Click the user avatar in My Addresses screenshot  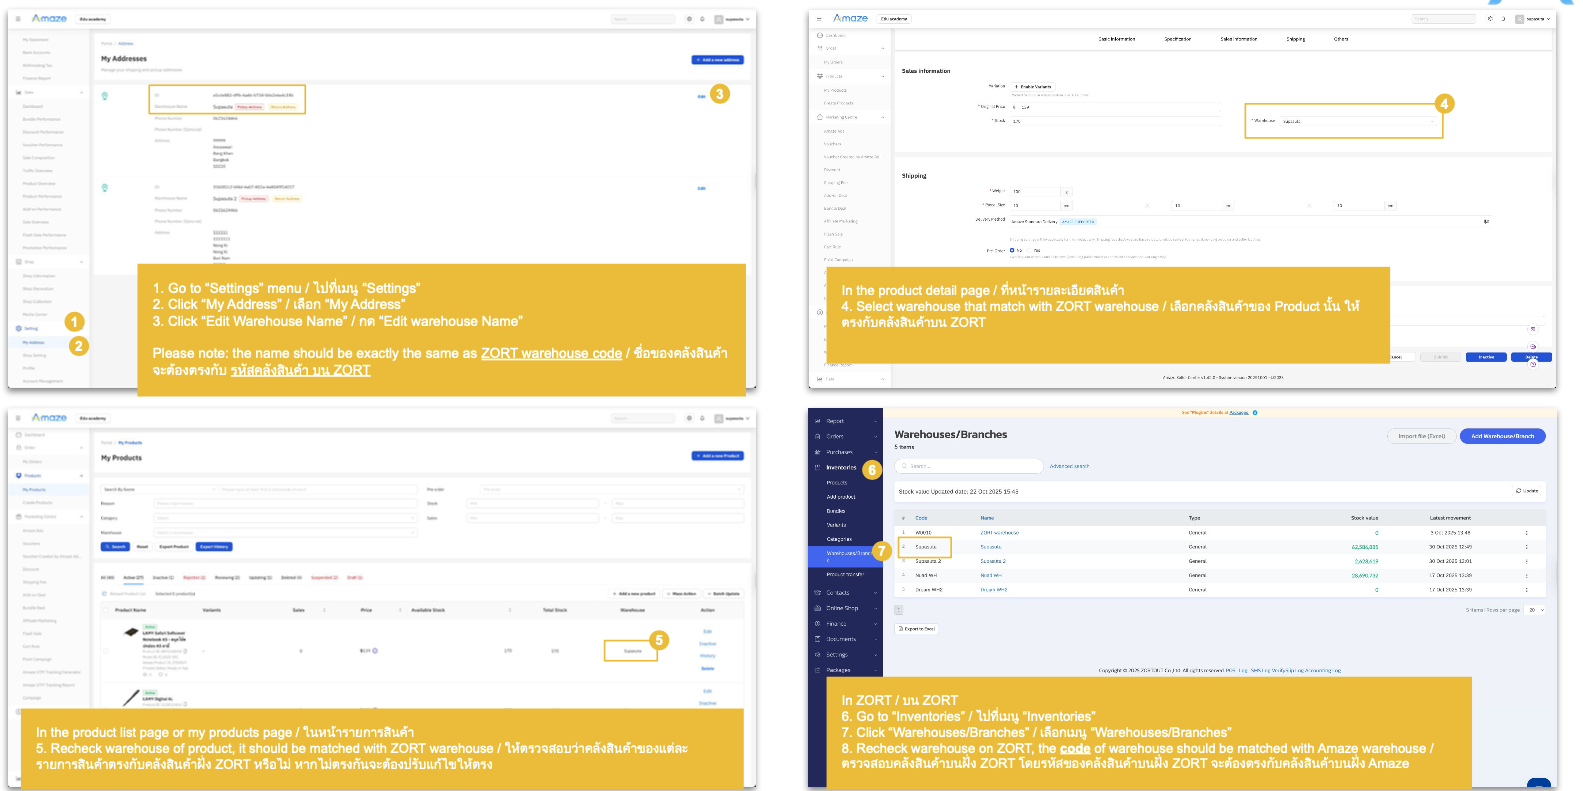tap(718, 19)
